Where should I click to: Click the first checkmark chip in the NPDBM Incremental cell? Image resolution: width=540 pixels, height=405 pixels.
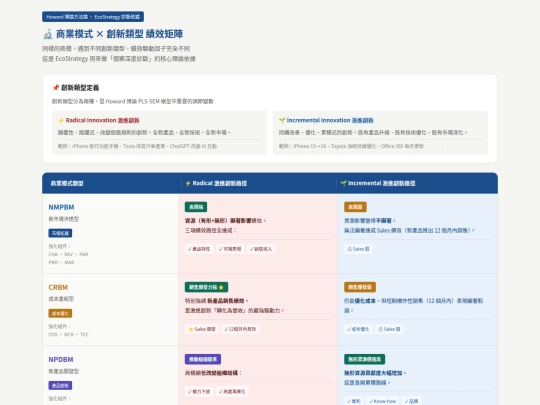(x=354, y=401)
